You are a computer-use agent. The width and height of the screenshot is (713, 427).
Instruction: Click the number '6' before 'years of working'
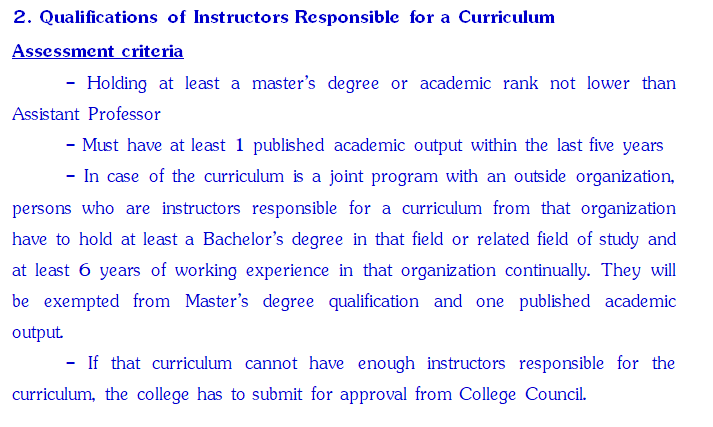[x=85, y=271]
